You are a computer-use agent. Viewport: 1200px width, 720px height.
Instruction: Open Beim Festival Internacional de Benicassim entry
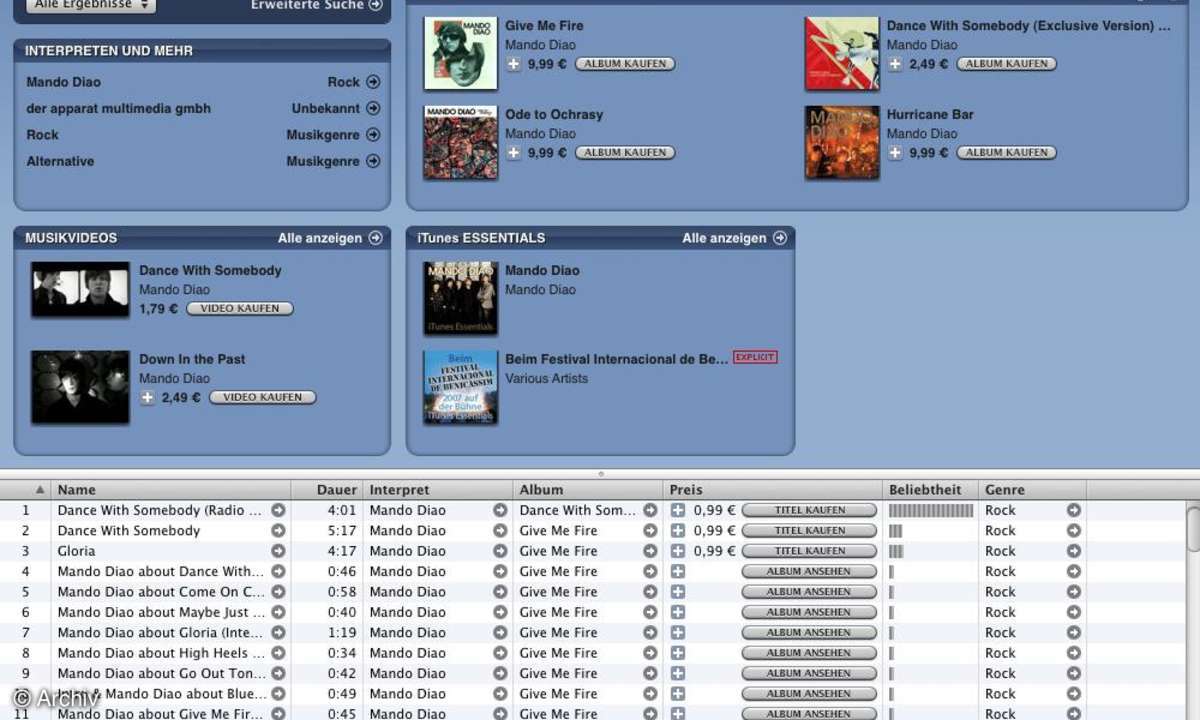point(617,359)
